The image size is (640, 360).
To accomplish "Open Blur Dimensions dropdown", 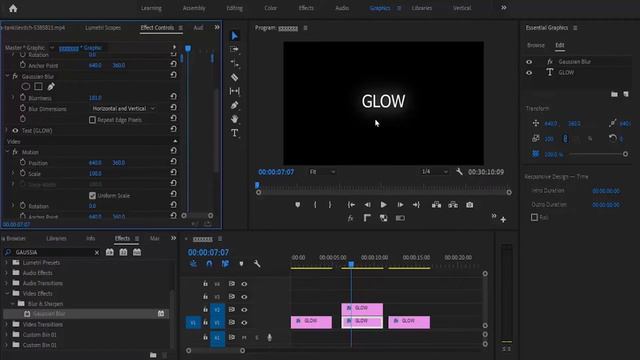I will click(123, 109).
